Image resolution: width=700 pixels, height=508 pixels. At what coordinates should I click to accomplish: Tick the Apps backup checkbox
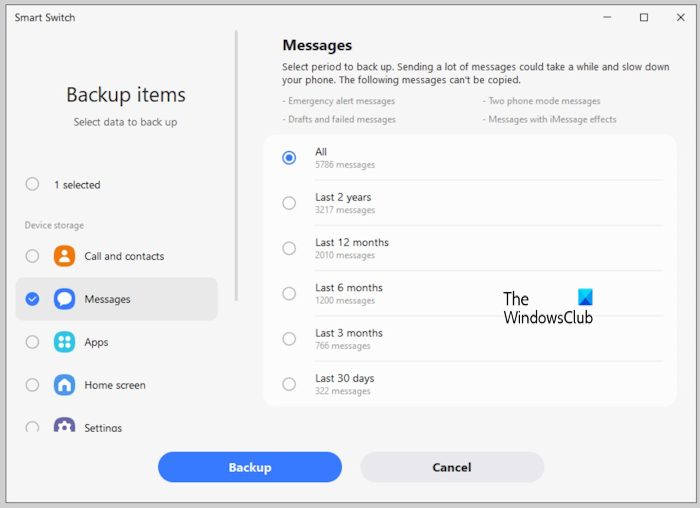(x=33, y=342)
